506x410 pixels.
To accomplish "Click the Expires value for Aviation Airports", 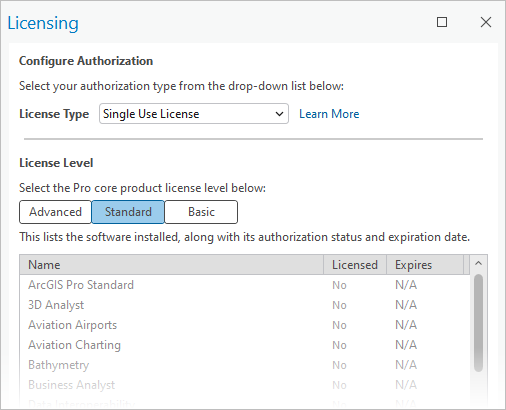I will click(x=406, y=325).
